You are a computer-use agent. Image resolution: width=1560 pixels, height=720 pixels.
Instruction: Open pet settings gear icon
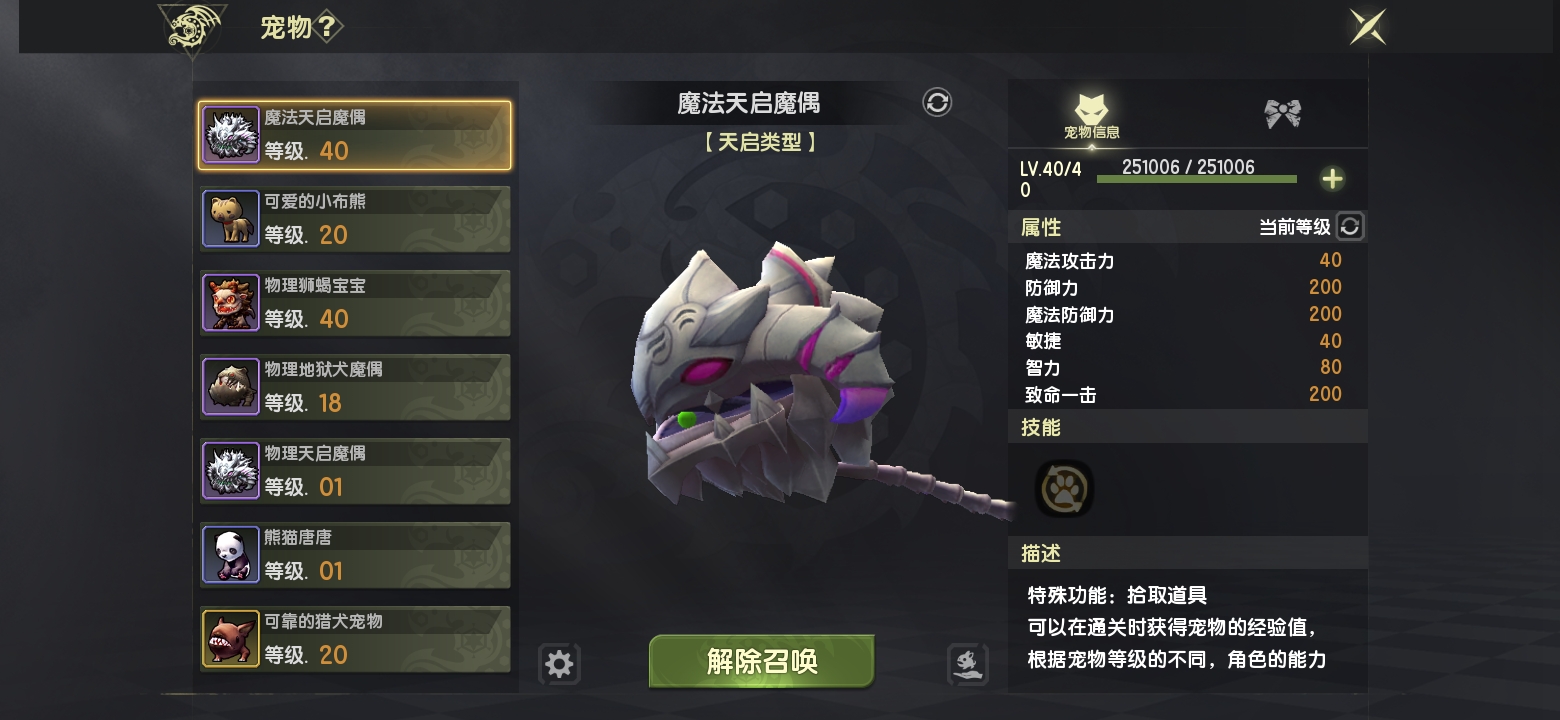pyautogui.click(x=559, y=664)
